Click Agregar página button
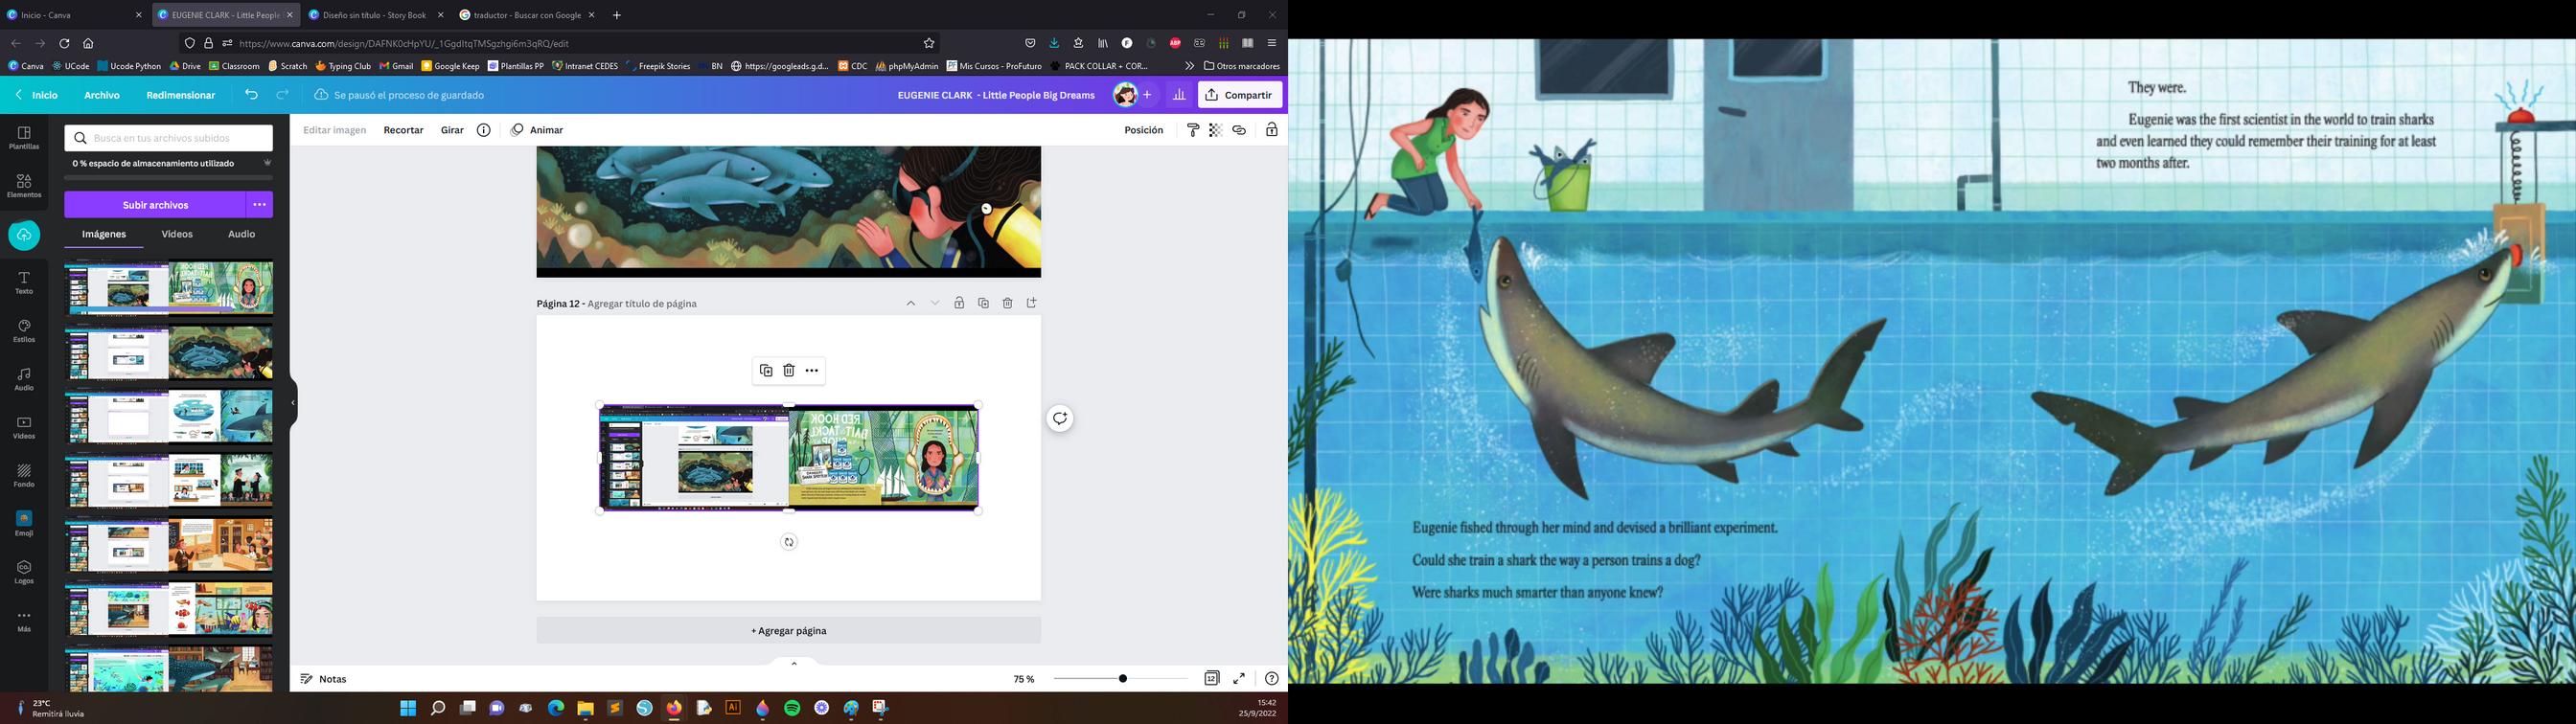 click(789, 631)
